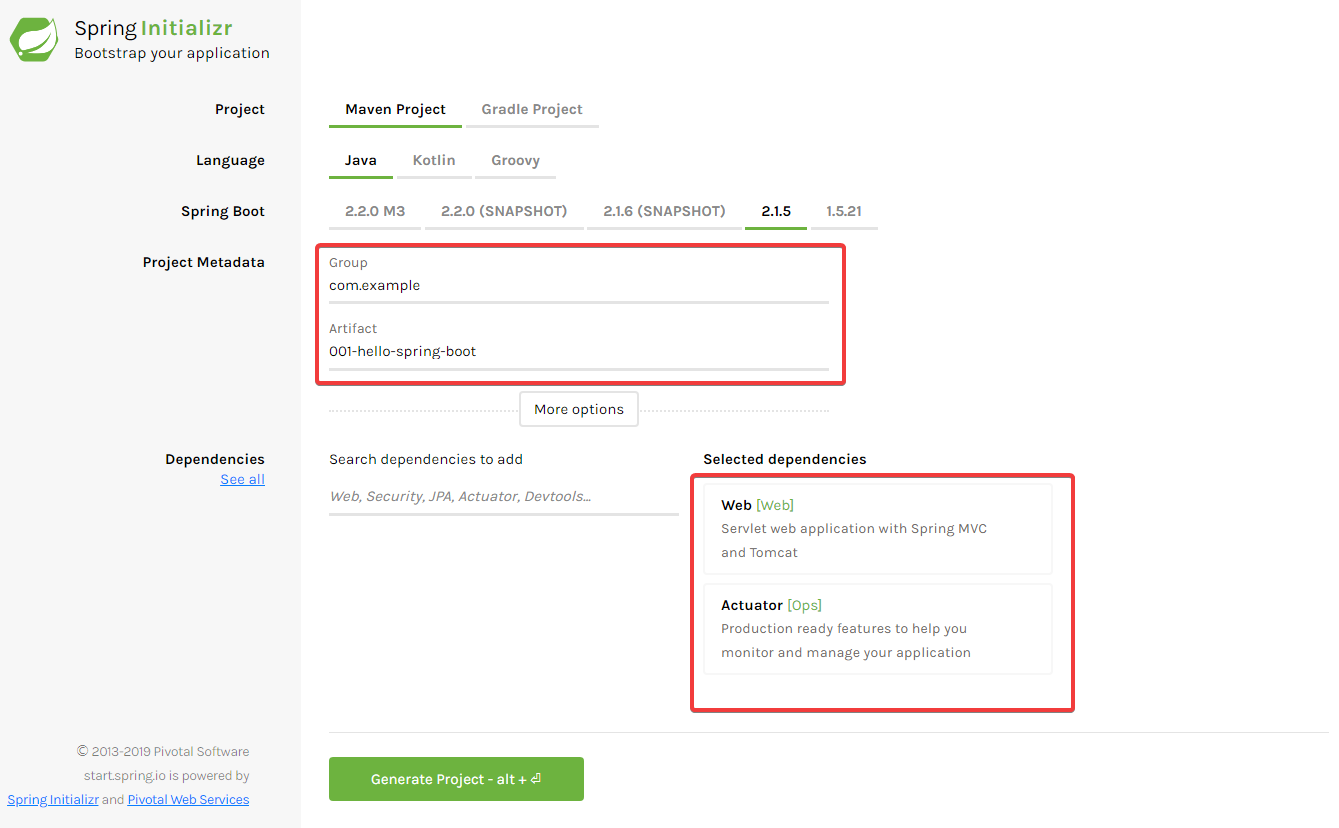Click the Spring Boot section label
Image resolution: width=1339 pixels, height=828 pixels.
click(223, 212)
